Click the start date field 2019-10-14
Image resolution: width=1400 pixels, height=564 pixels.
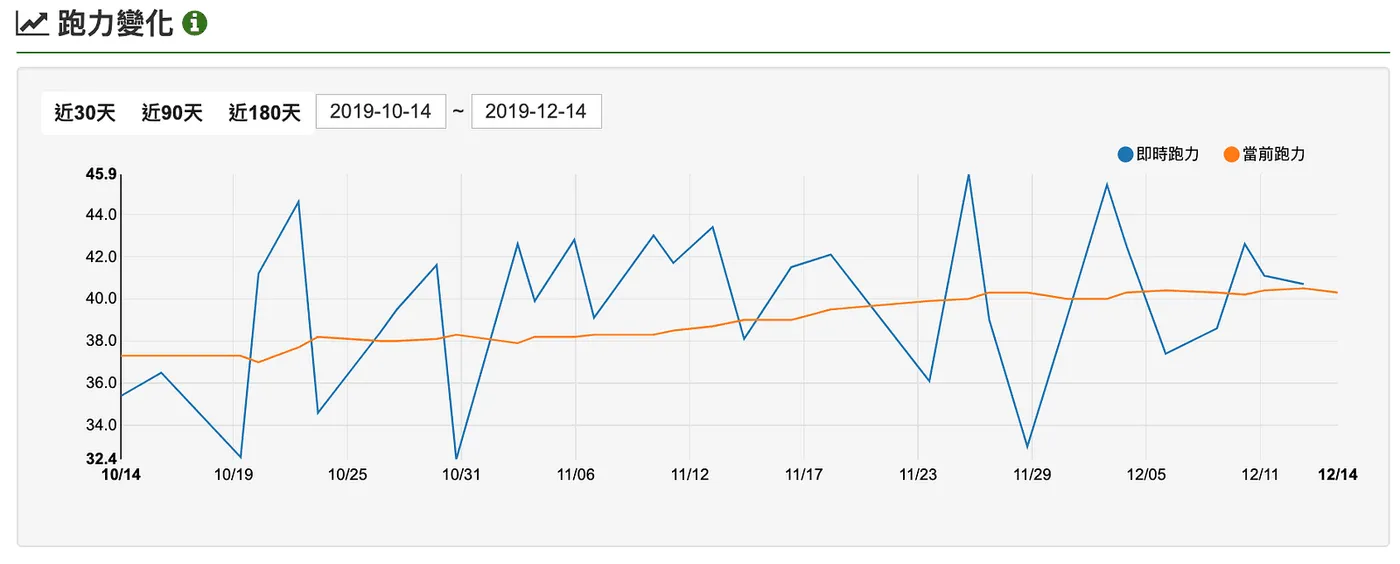click(381, 112)
